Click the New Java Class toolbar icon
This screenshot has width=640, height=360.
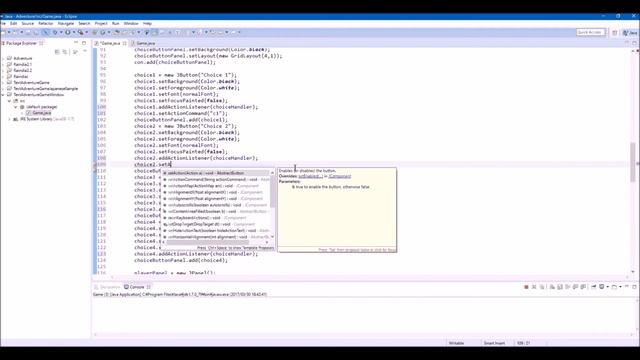coord(103,32)
